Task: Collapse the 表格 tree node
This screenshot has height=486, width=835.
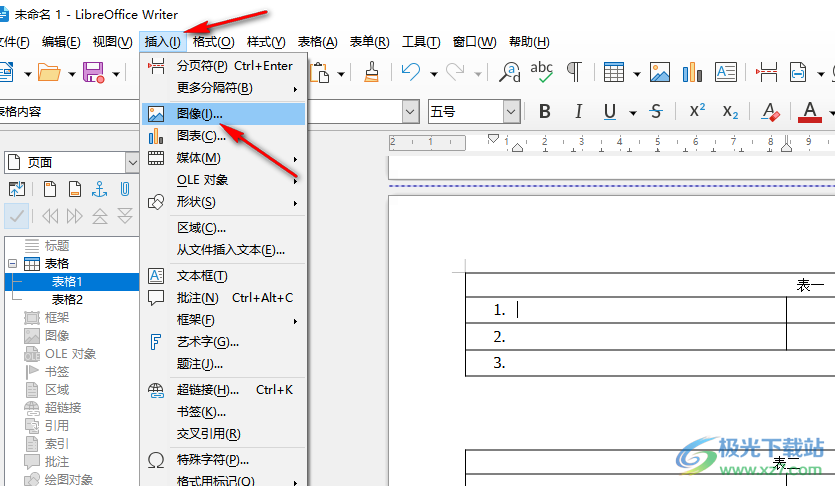Action: 12,263
